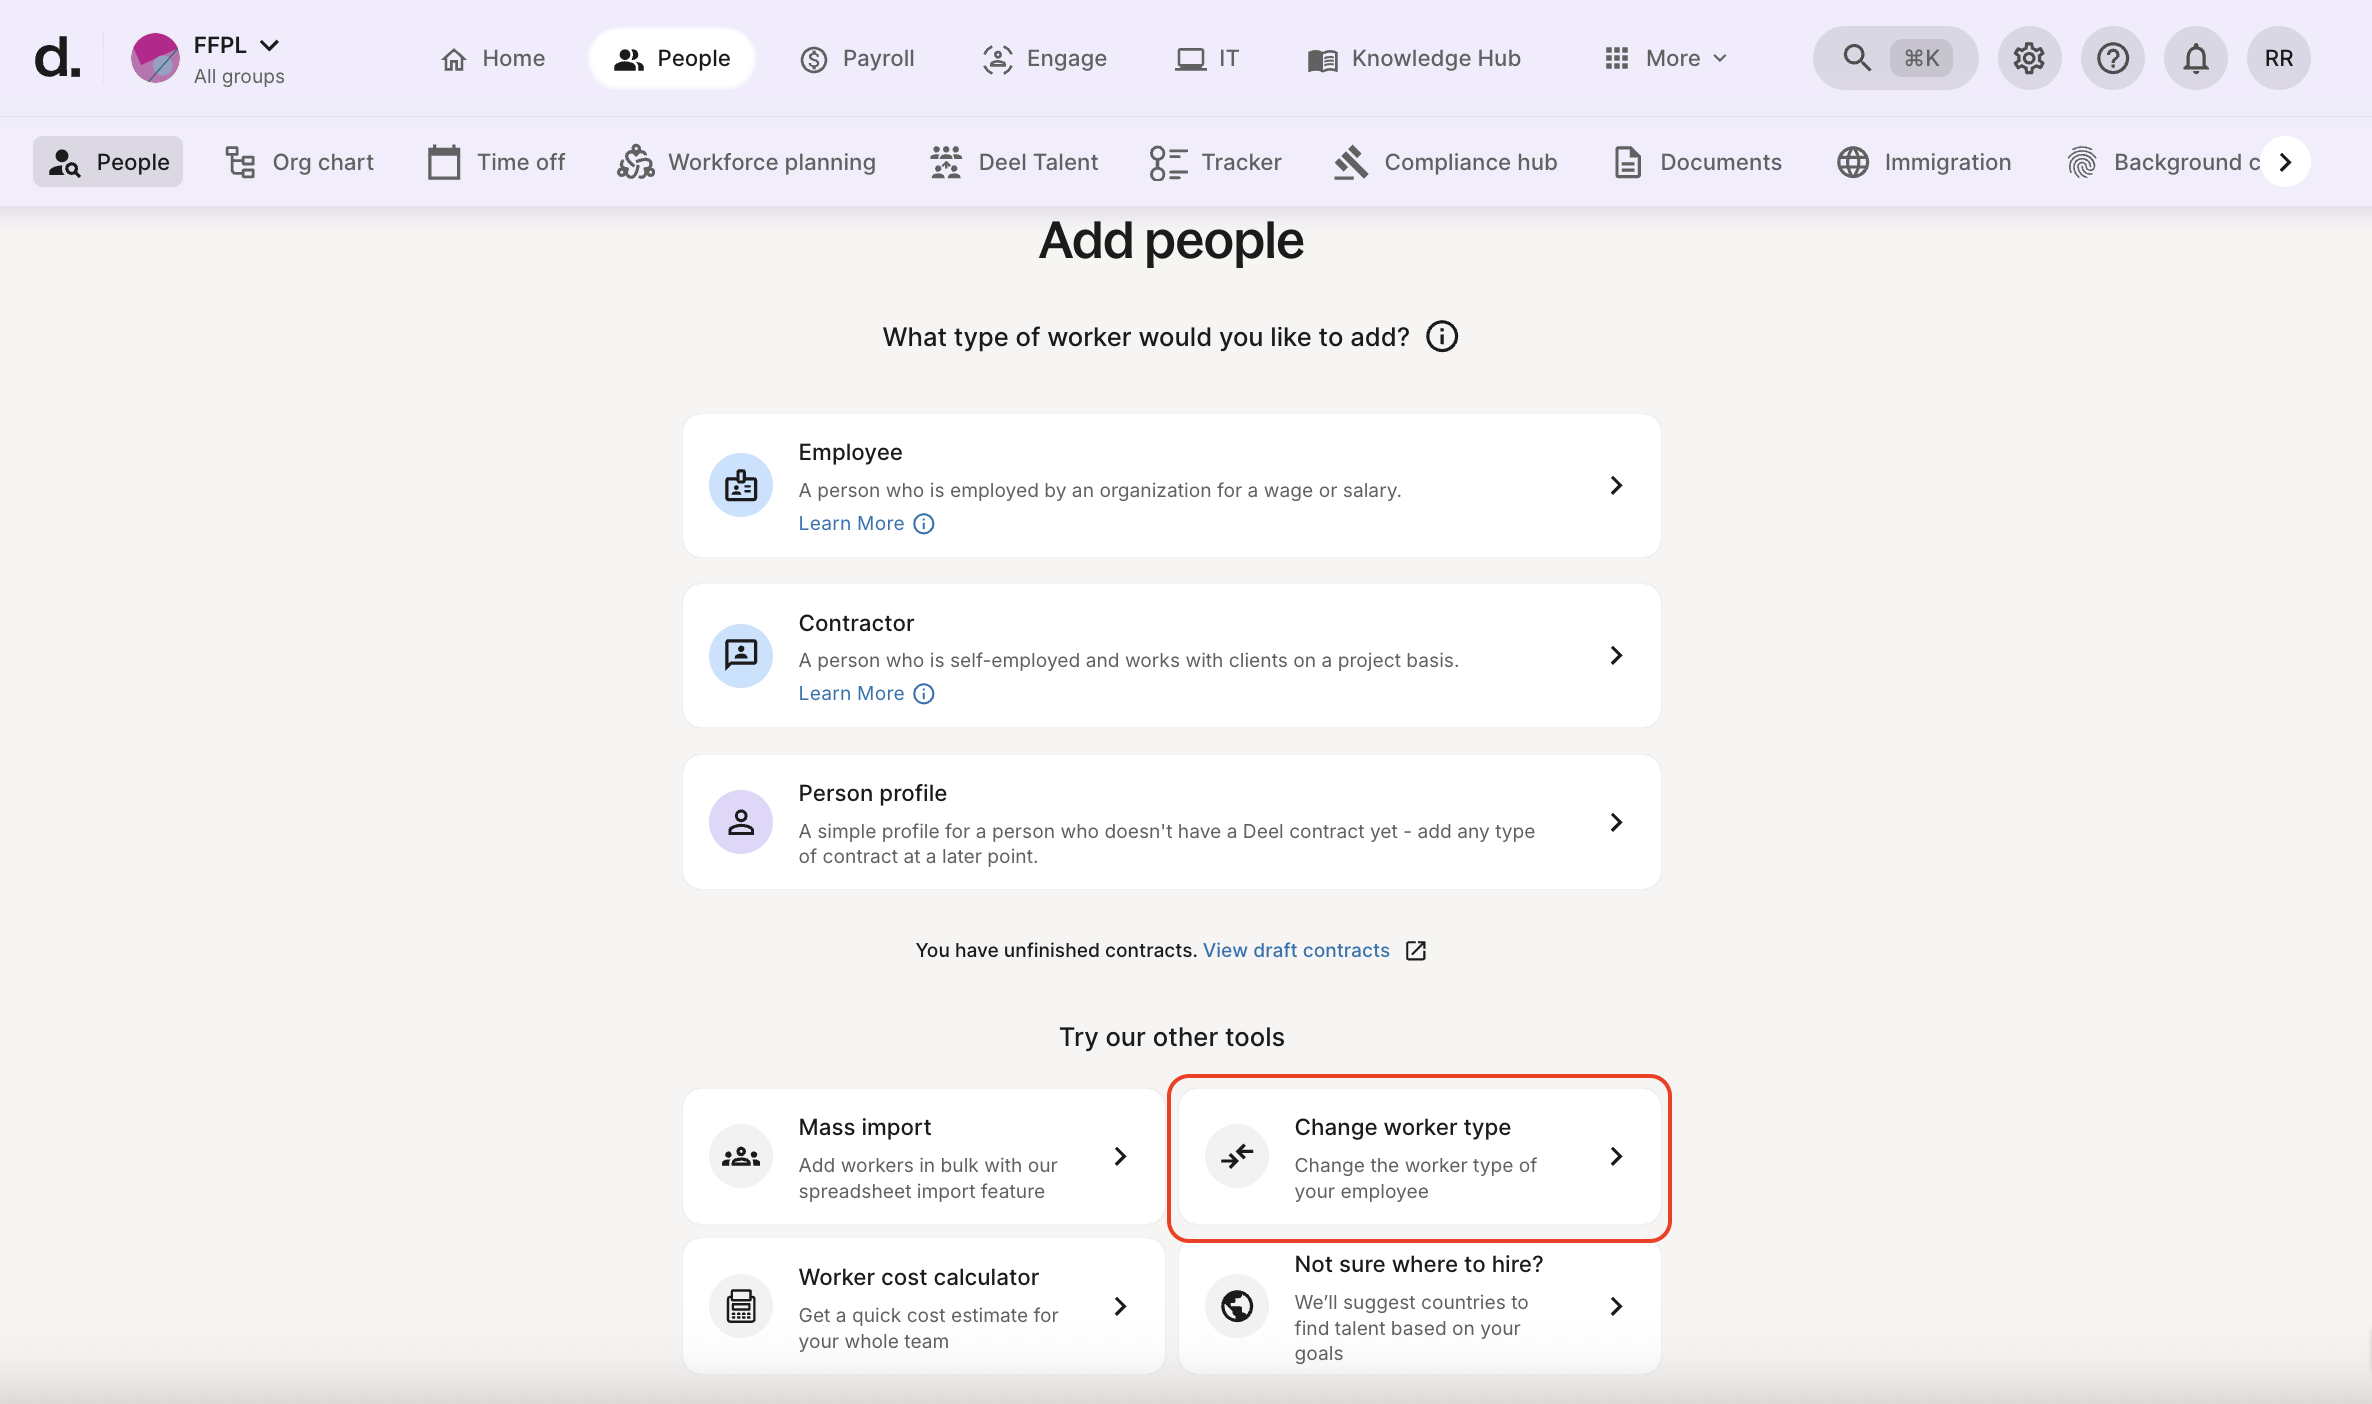This screenshot has height=1404, width=2372.
Task: Open the IT tab
Action: point(1207,58)
